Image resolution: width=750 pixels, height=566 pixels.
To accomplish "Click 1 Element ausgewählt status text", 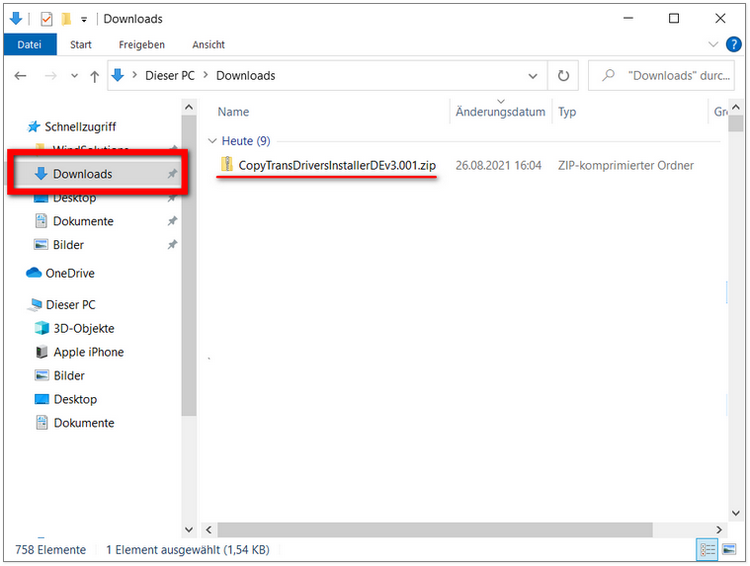I will (188, 550).
